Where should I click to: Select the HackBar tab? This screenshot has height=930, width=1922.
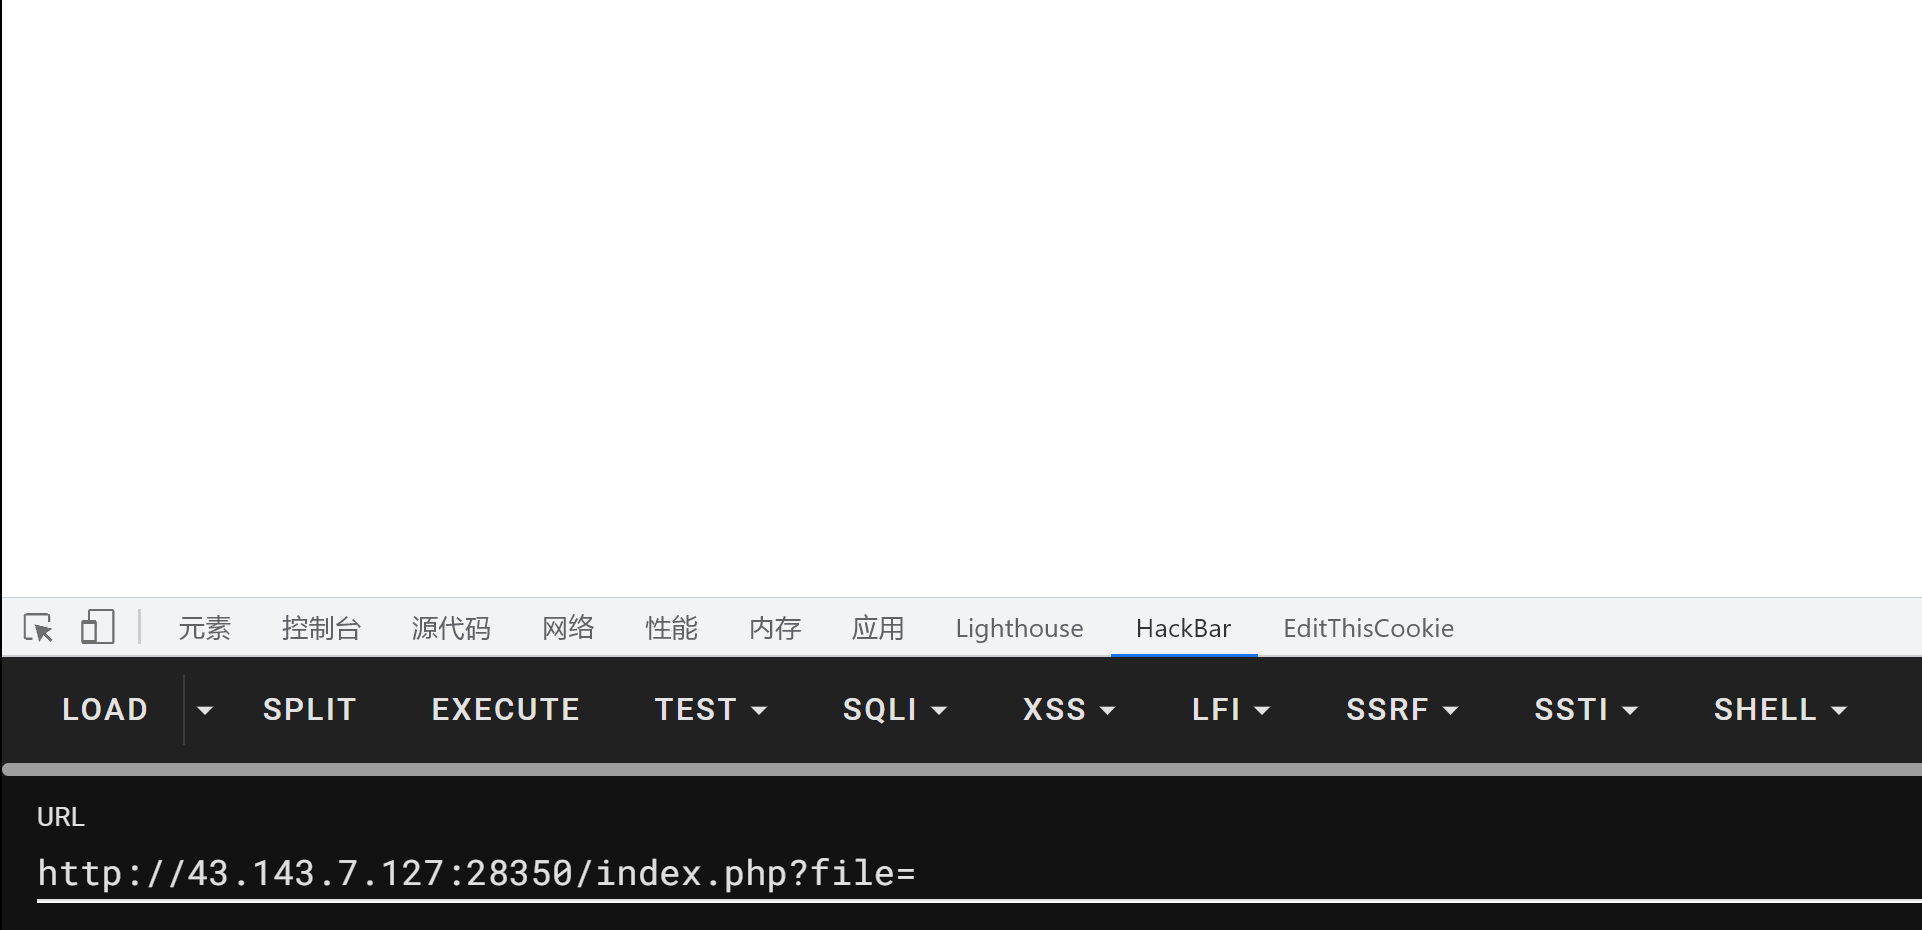[1183, 628]
